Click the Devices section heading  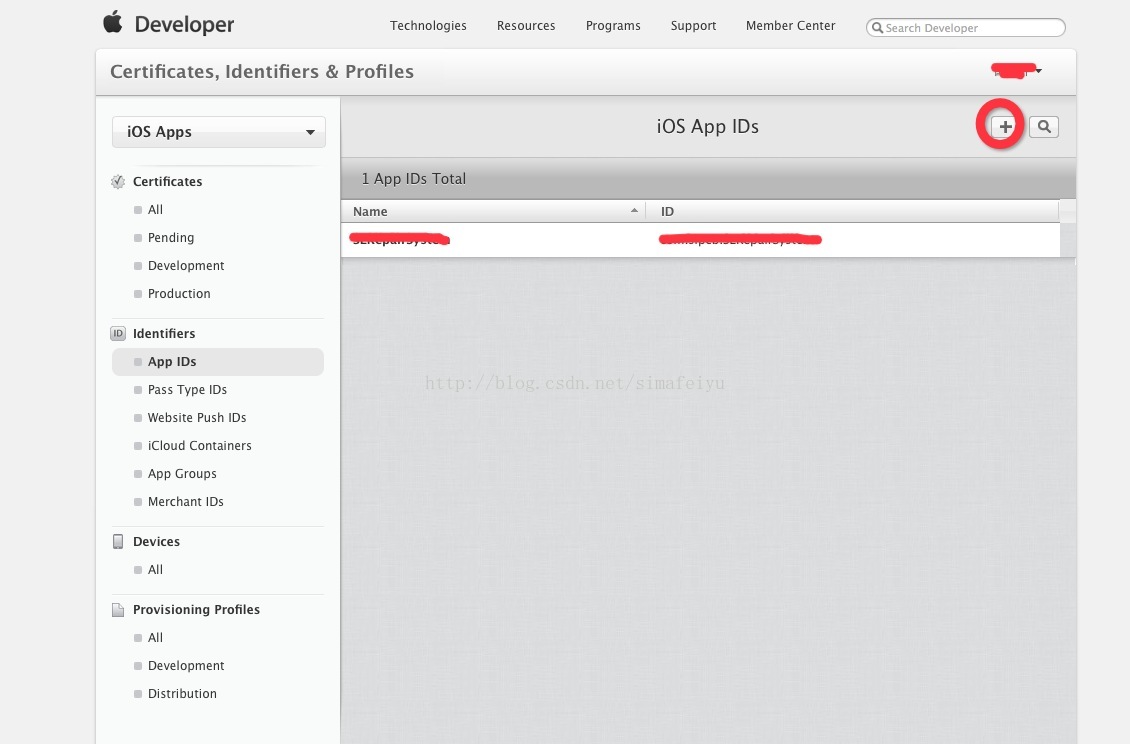156,542
